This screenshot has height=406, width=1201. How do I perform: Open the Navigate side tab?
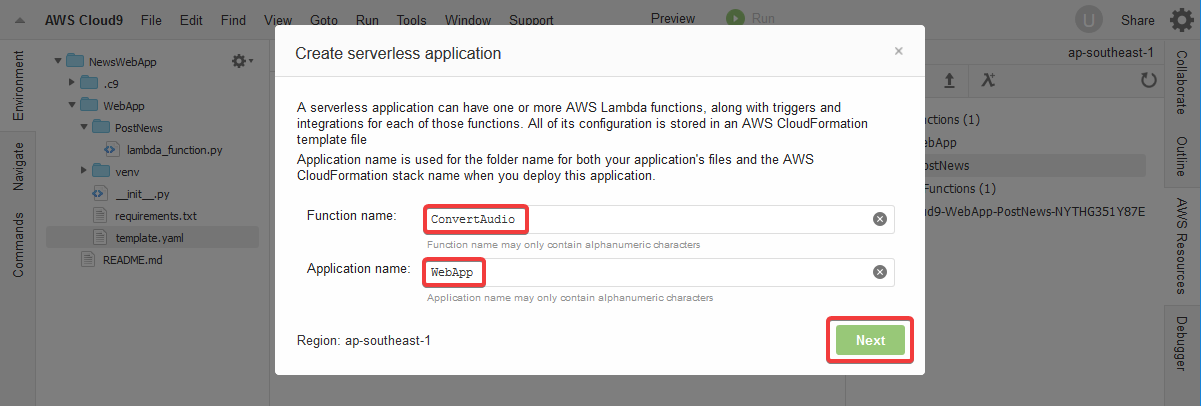pos(17,166)
